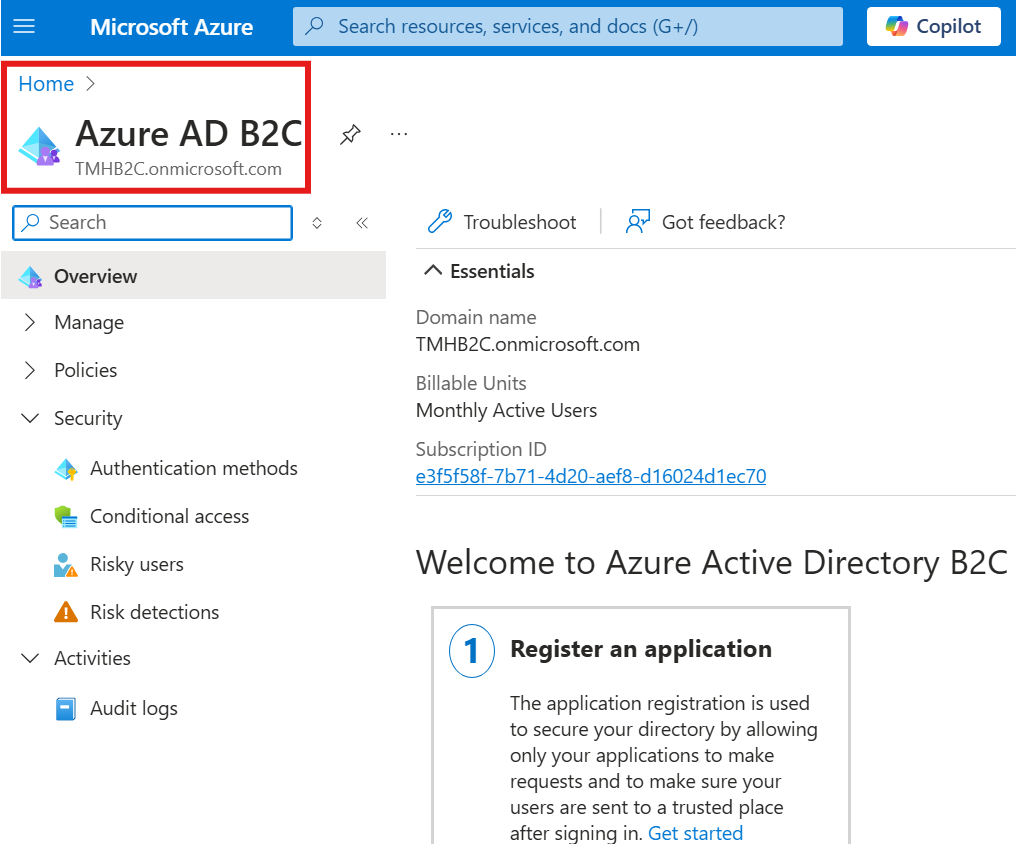The width and height of the screenshot is (1016, 844).
Task: Follow the Get started link
Action: pyautogui.click(x=695, y=833)
